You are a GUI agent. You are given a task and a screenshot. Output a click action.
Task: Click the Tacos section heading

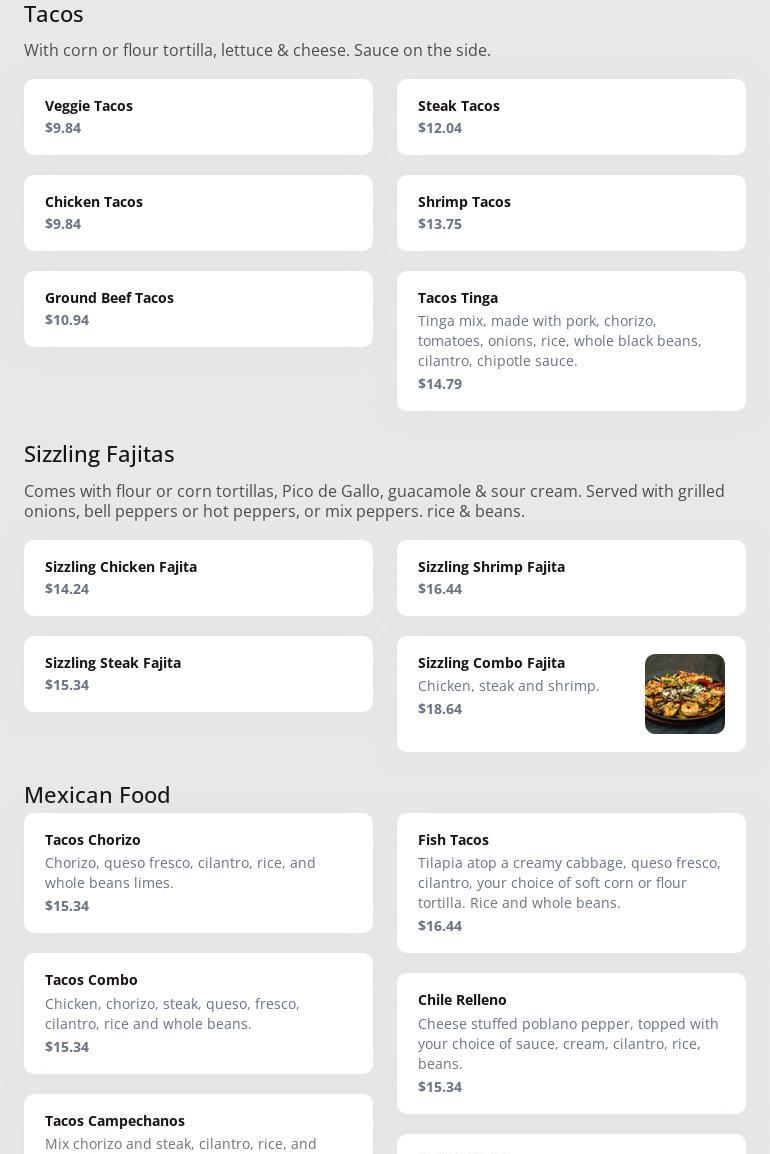[x=54, y=15]
